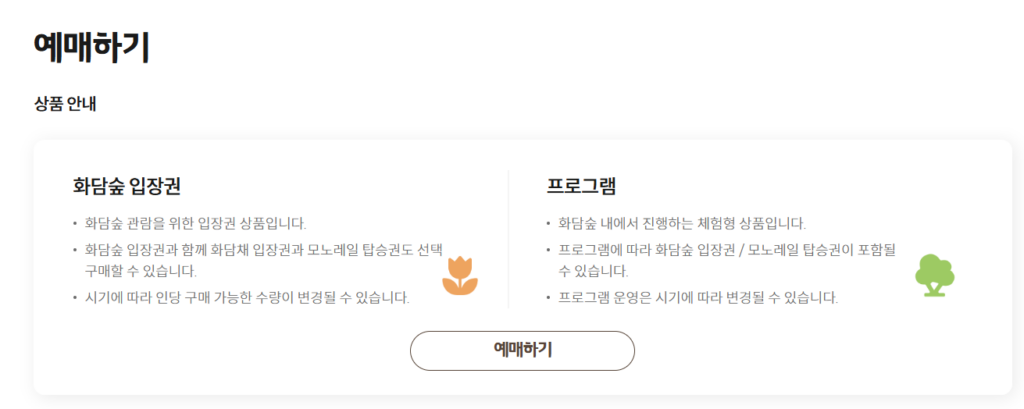
Task: Click the bullet dot before 시기에 따라 인당
Action: [74, 298]
